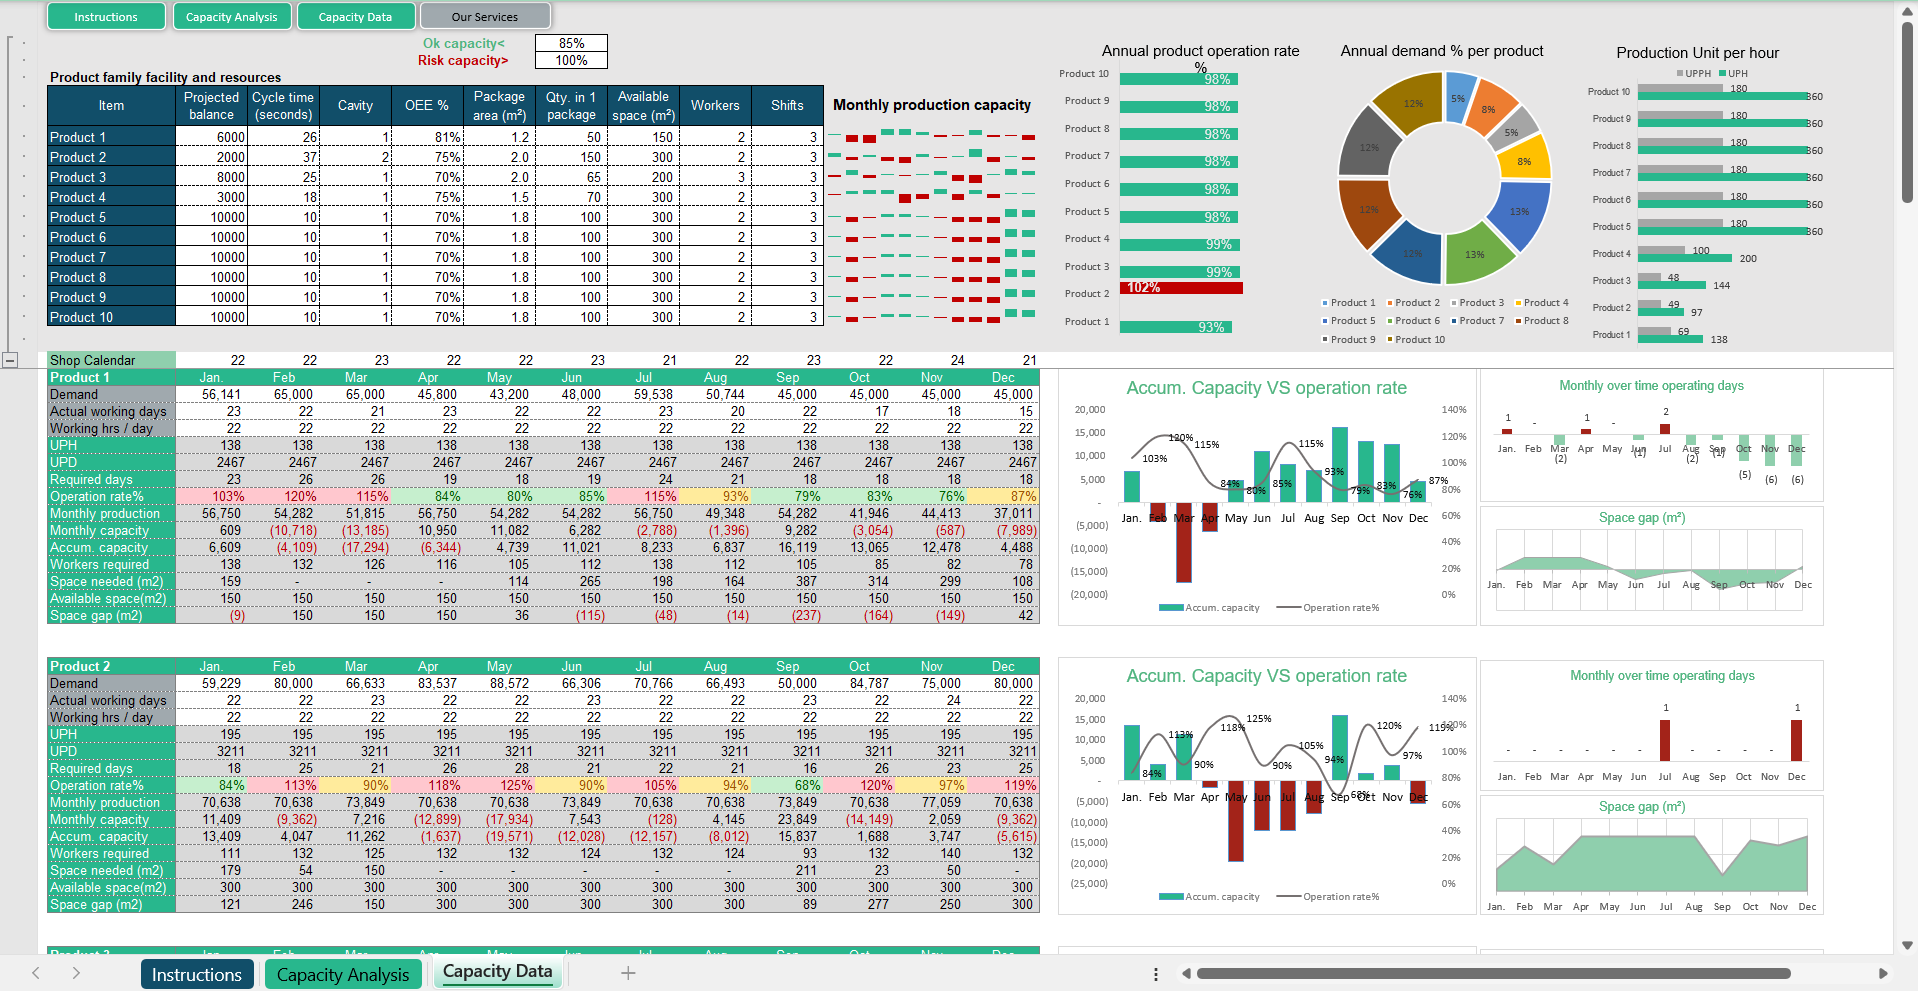The height and width of the screenshot is (991, 1918).
Task: Click the red Product 2 102% bar
Action: click(1181, 288)
